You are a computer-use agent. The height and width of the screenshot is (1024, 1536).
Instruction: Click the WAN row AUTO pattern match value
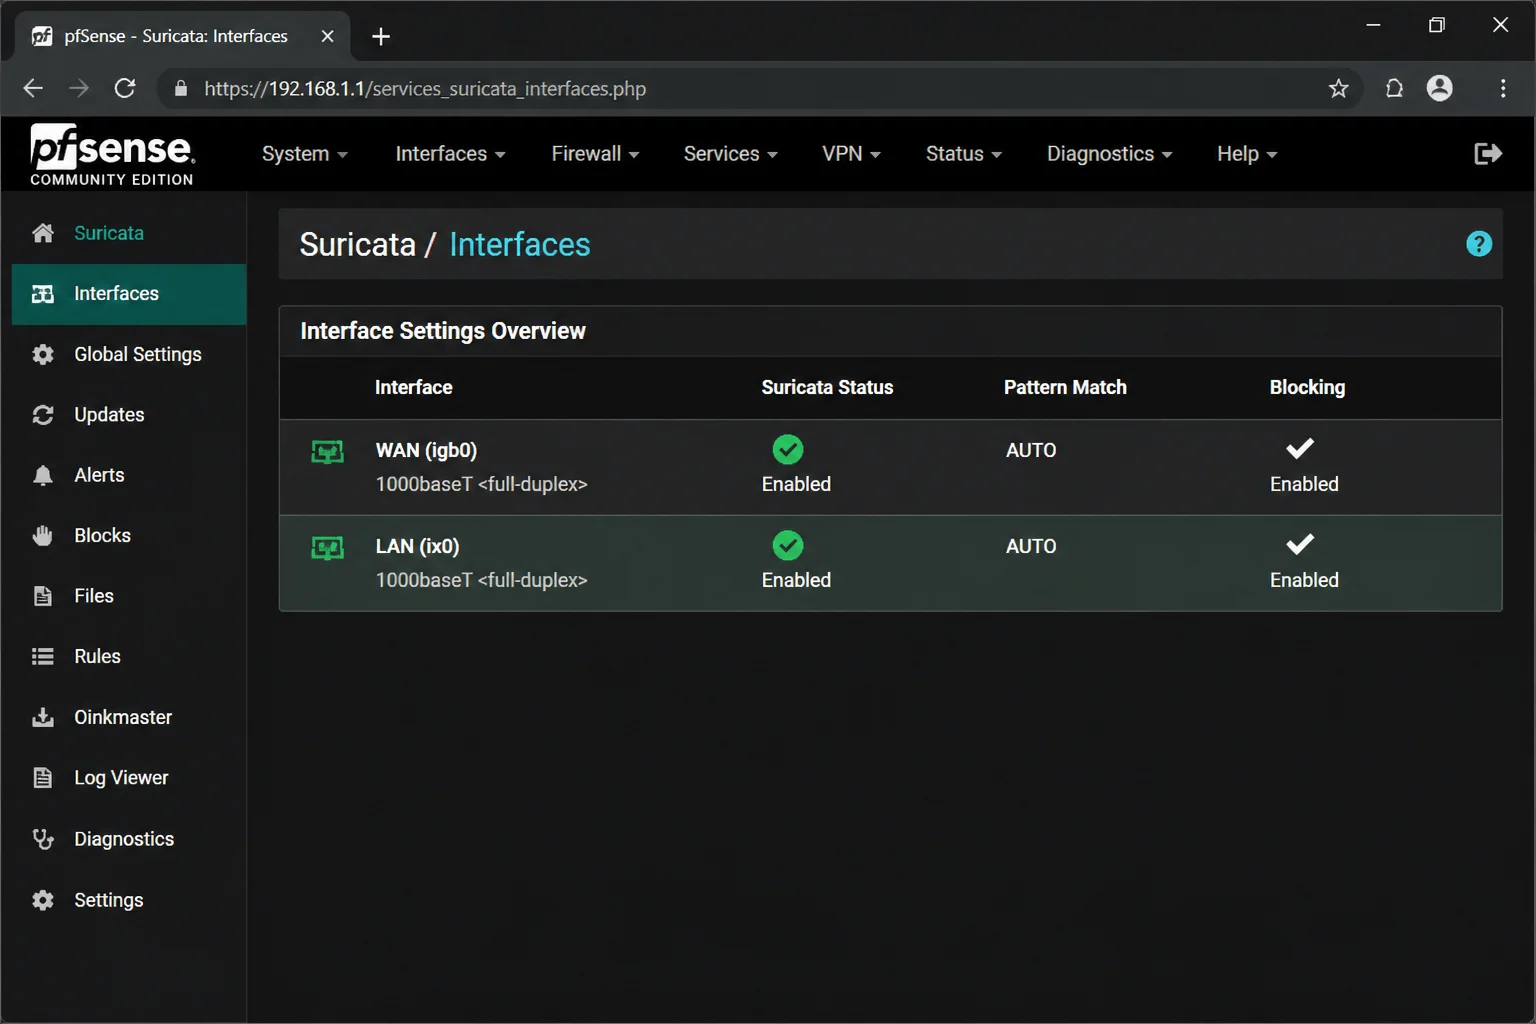tap(1031, 450)
